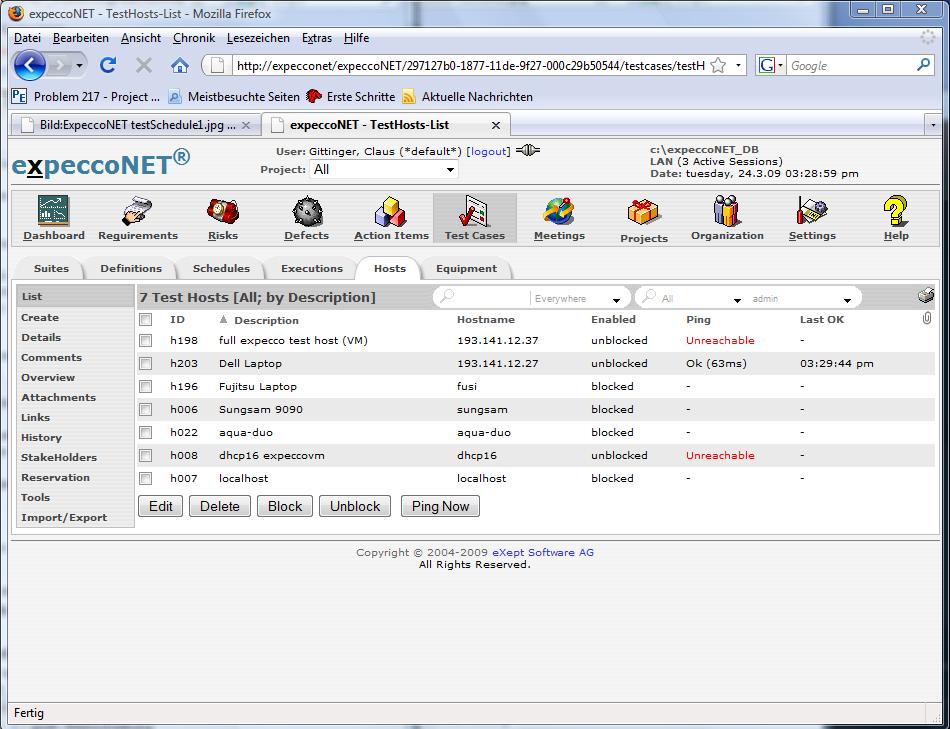Expand the Project dropdown showing All
The height and width of the screenshot is (729, 950).
[x=383, y=170]
